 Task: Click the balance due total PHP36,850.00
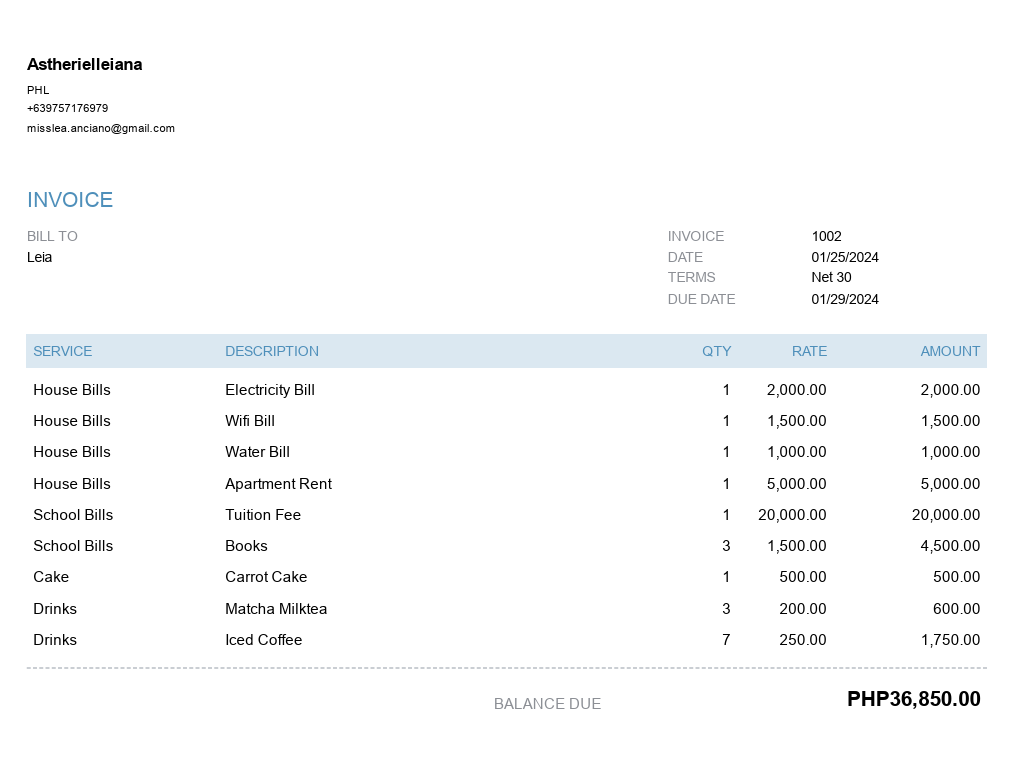pos(914,698)
